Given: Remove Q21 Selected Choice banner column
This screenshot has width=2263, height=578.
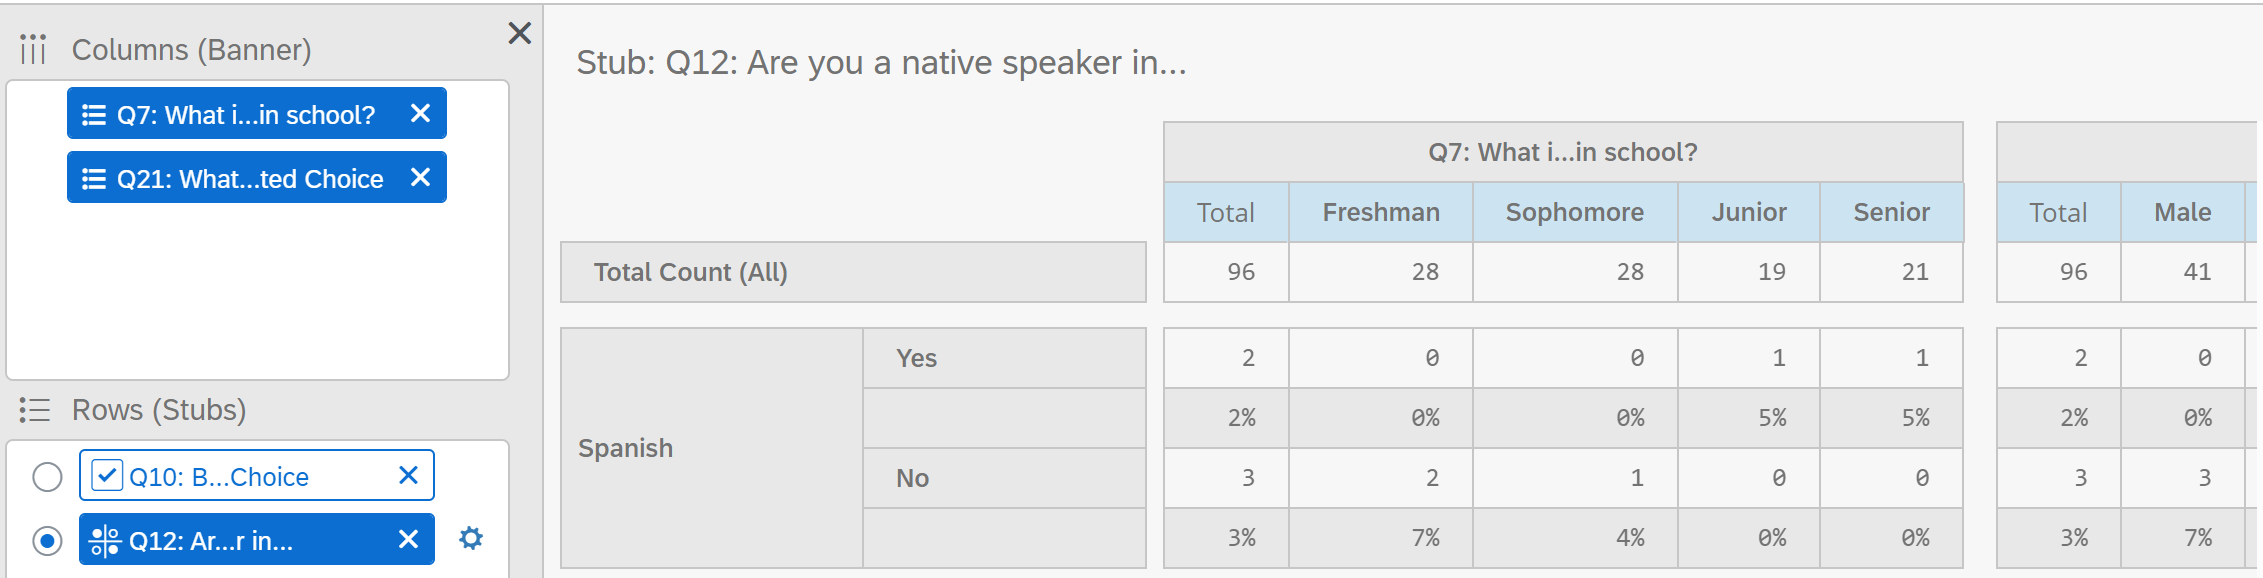Looking at the screenshot, I should pos(420,177).
